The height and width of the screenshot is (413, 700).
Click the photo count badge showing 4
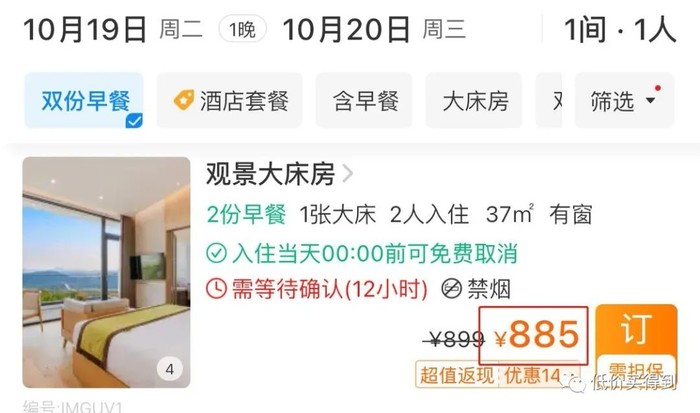click(x=170, y=369)
